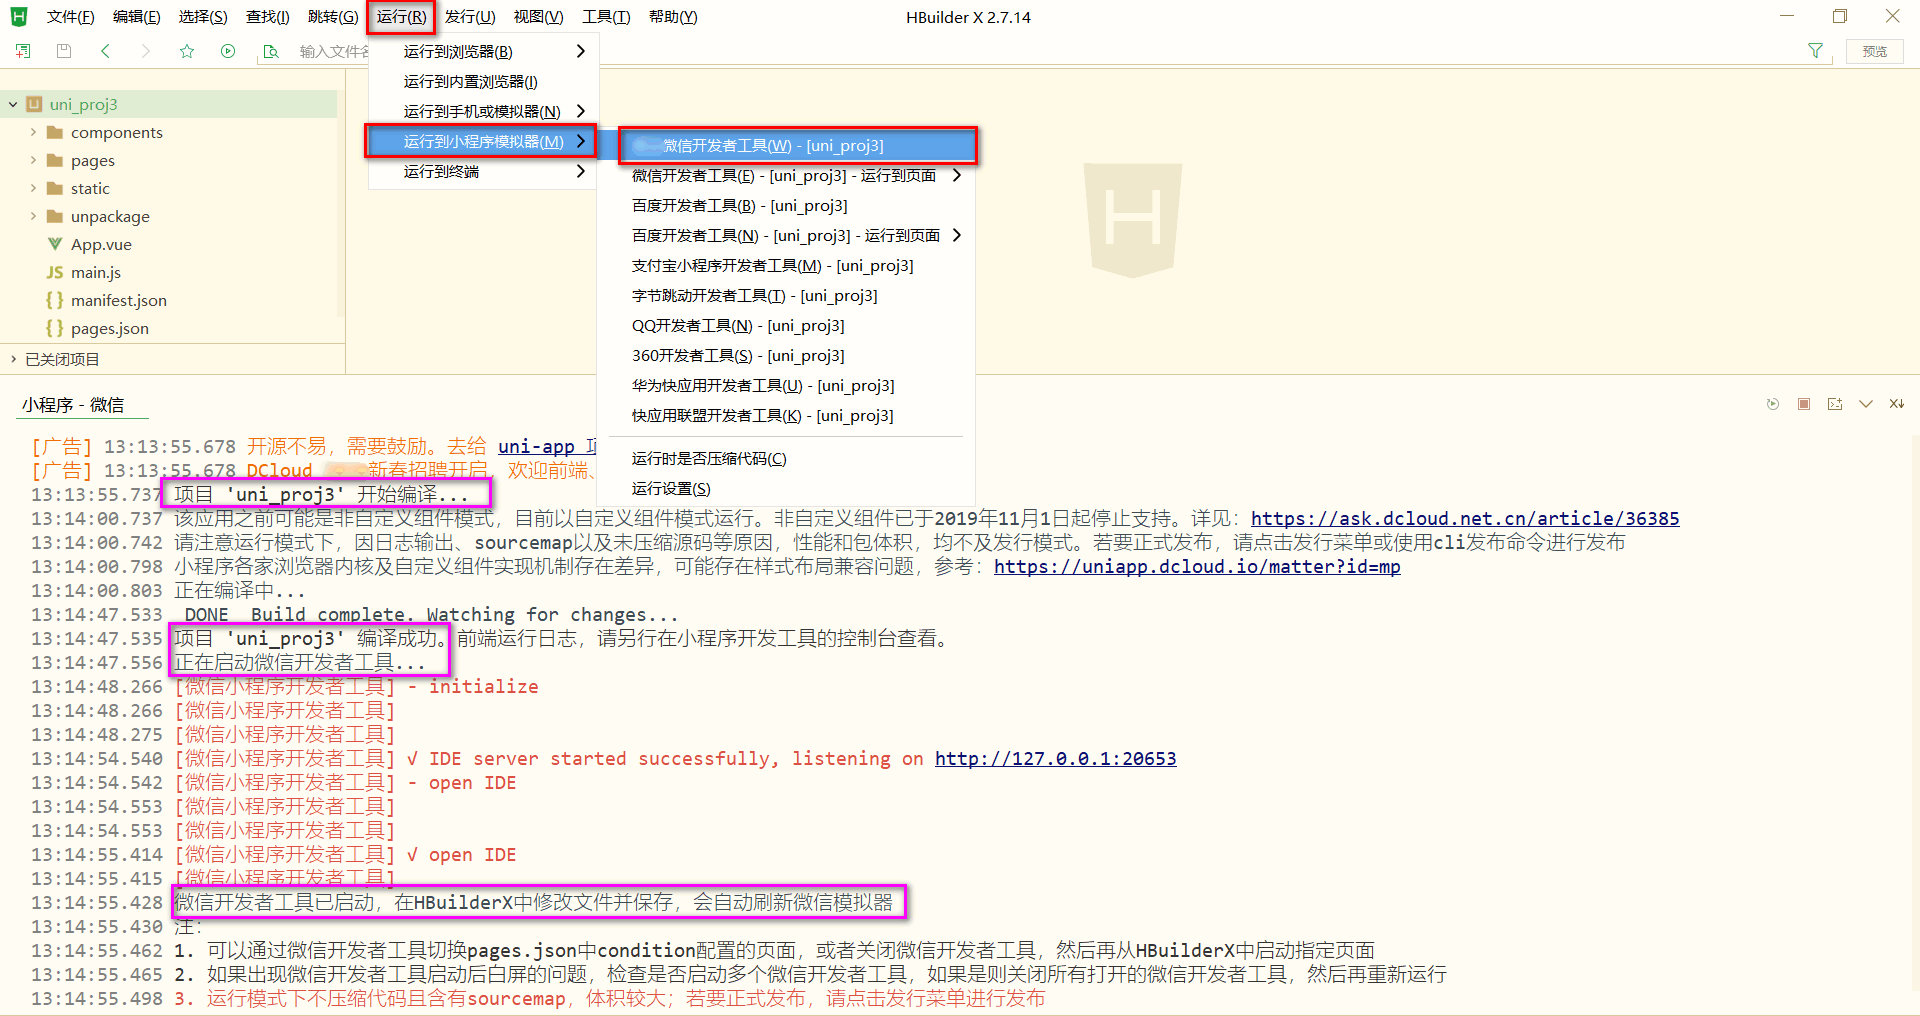Open the 编辑(E) menu
The width and height of the screenshot is (1920, 1016).
coord(136,17)
